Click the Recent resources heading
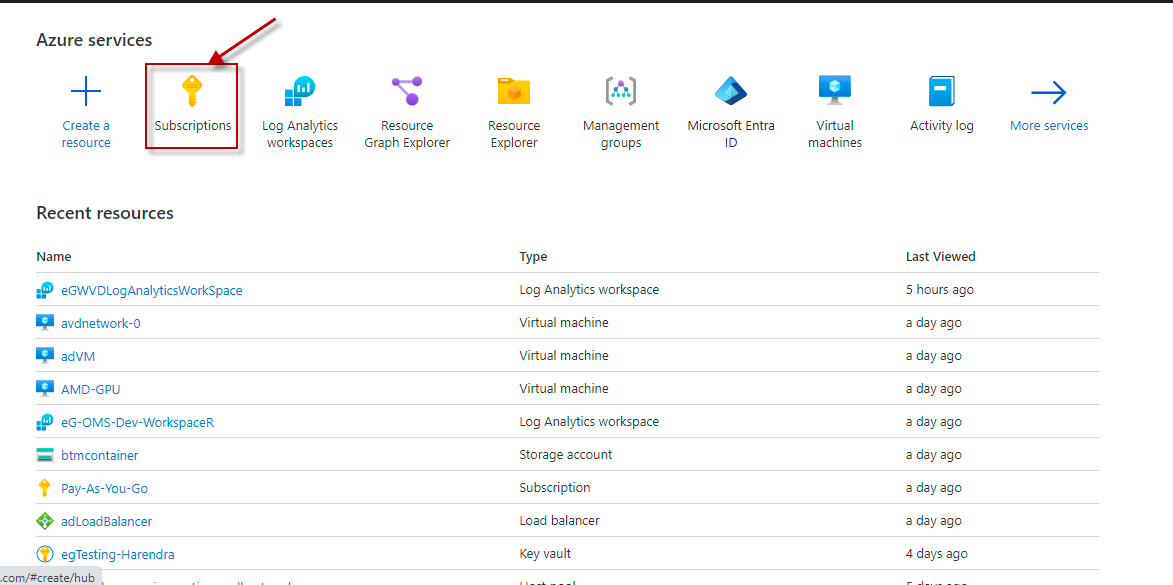Viewport: 1173px width, 585px height. click(105, 213)
